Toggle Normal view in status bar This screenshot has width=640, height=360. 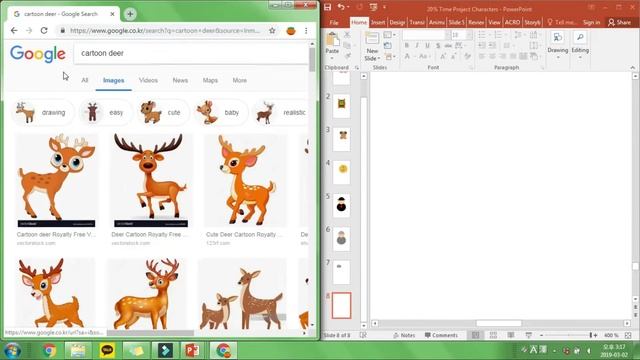pos(476,335)
